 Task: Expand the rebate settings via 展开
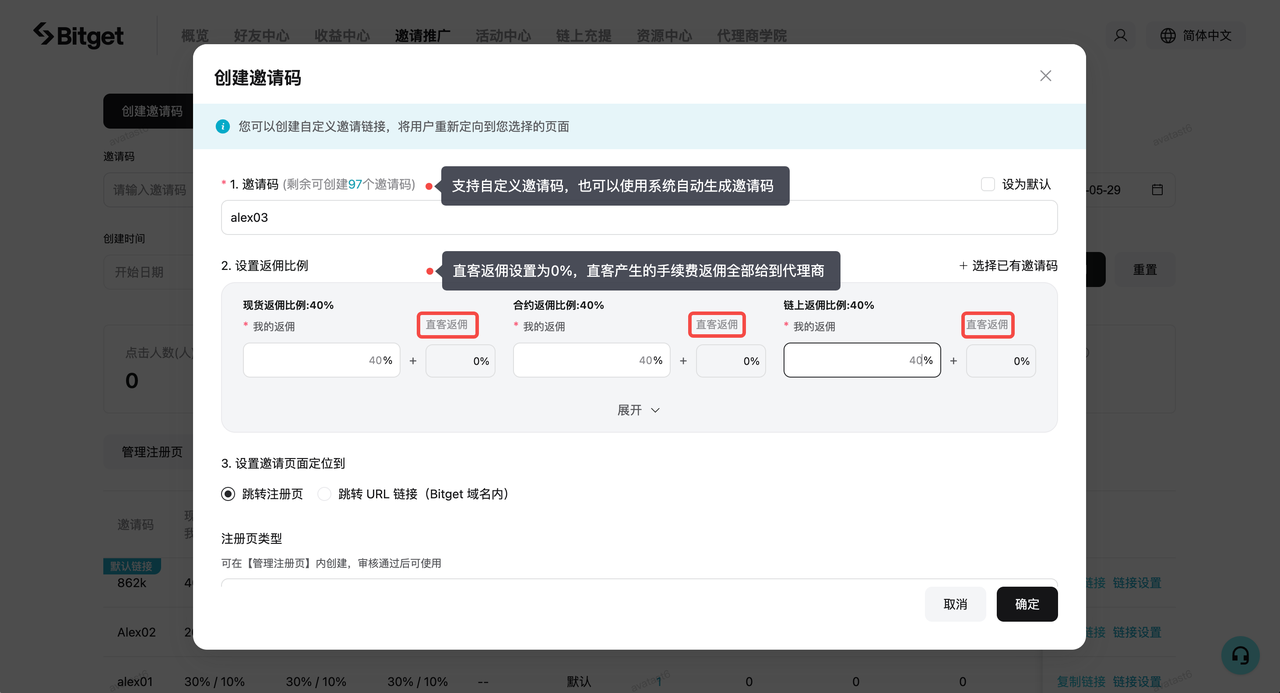[638, 410]
